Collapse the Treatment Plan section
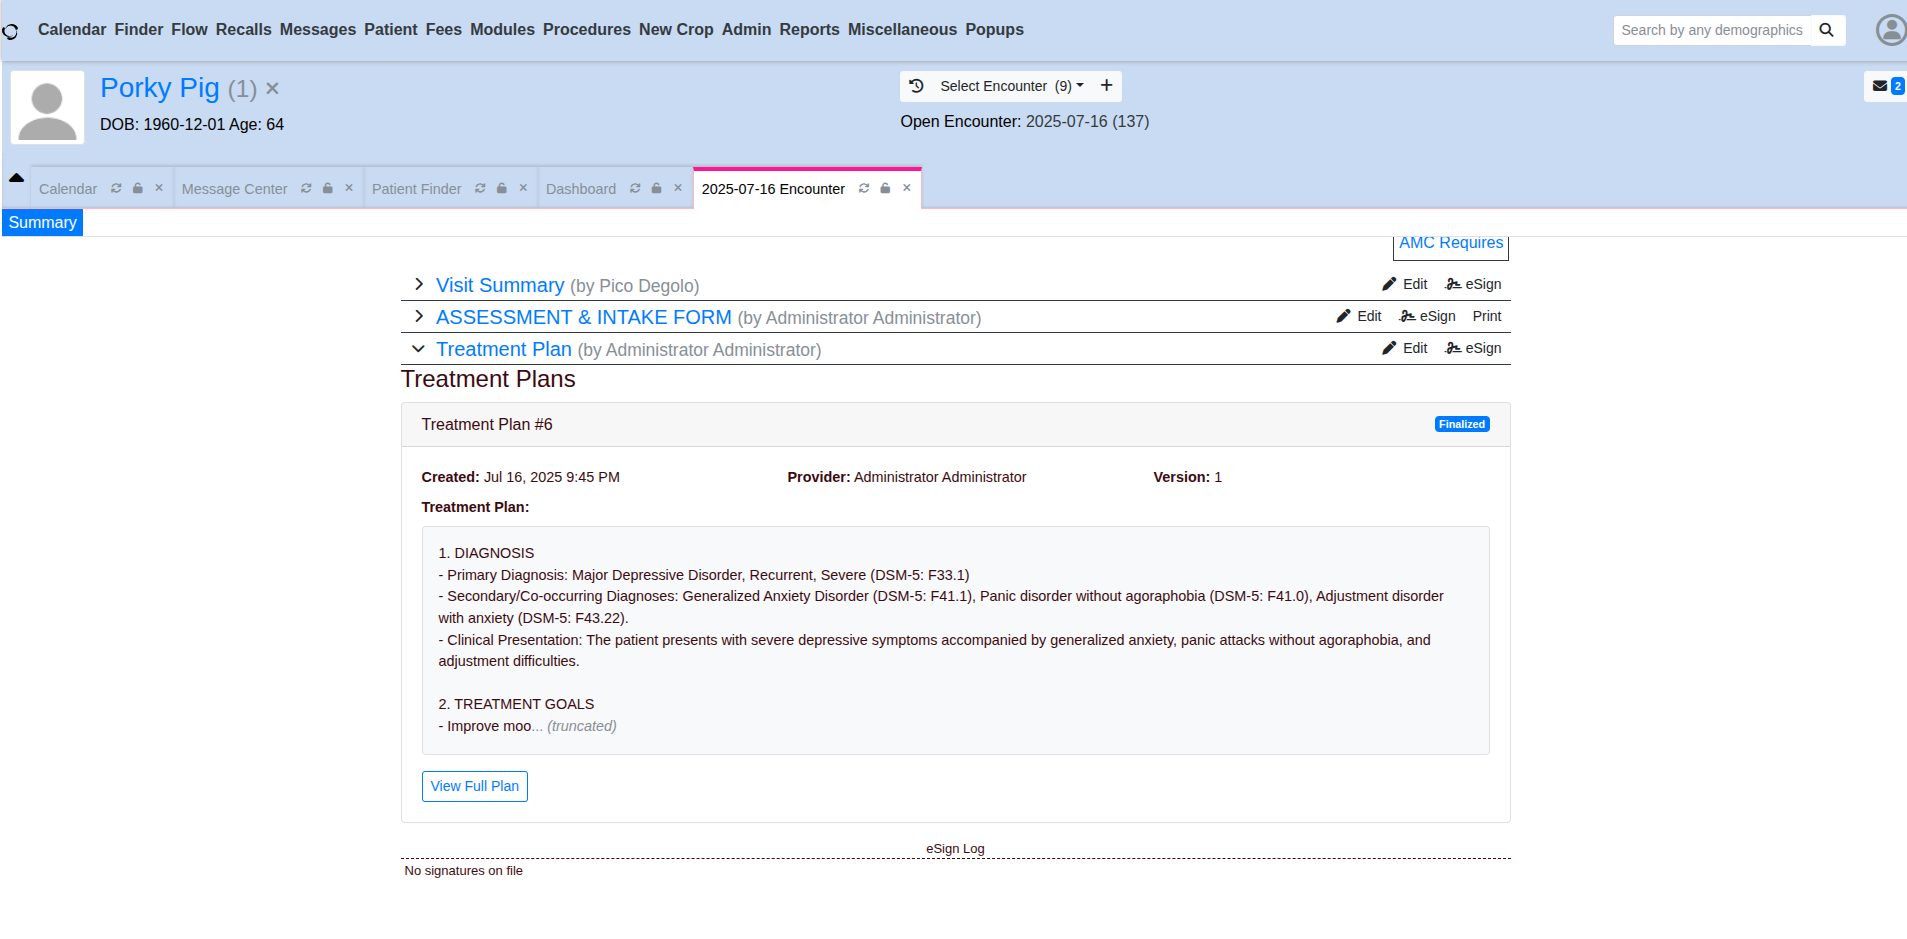The image size is (1907, 939). pyautogui.click(x=418, y=349)
